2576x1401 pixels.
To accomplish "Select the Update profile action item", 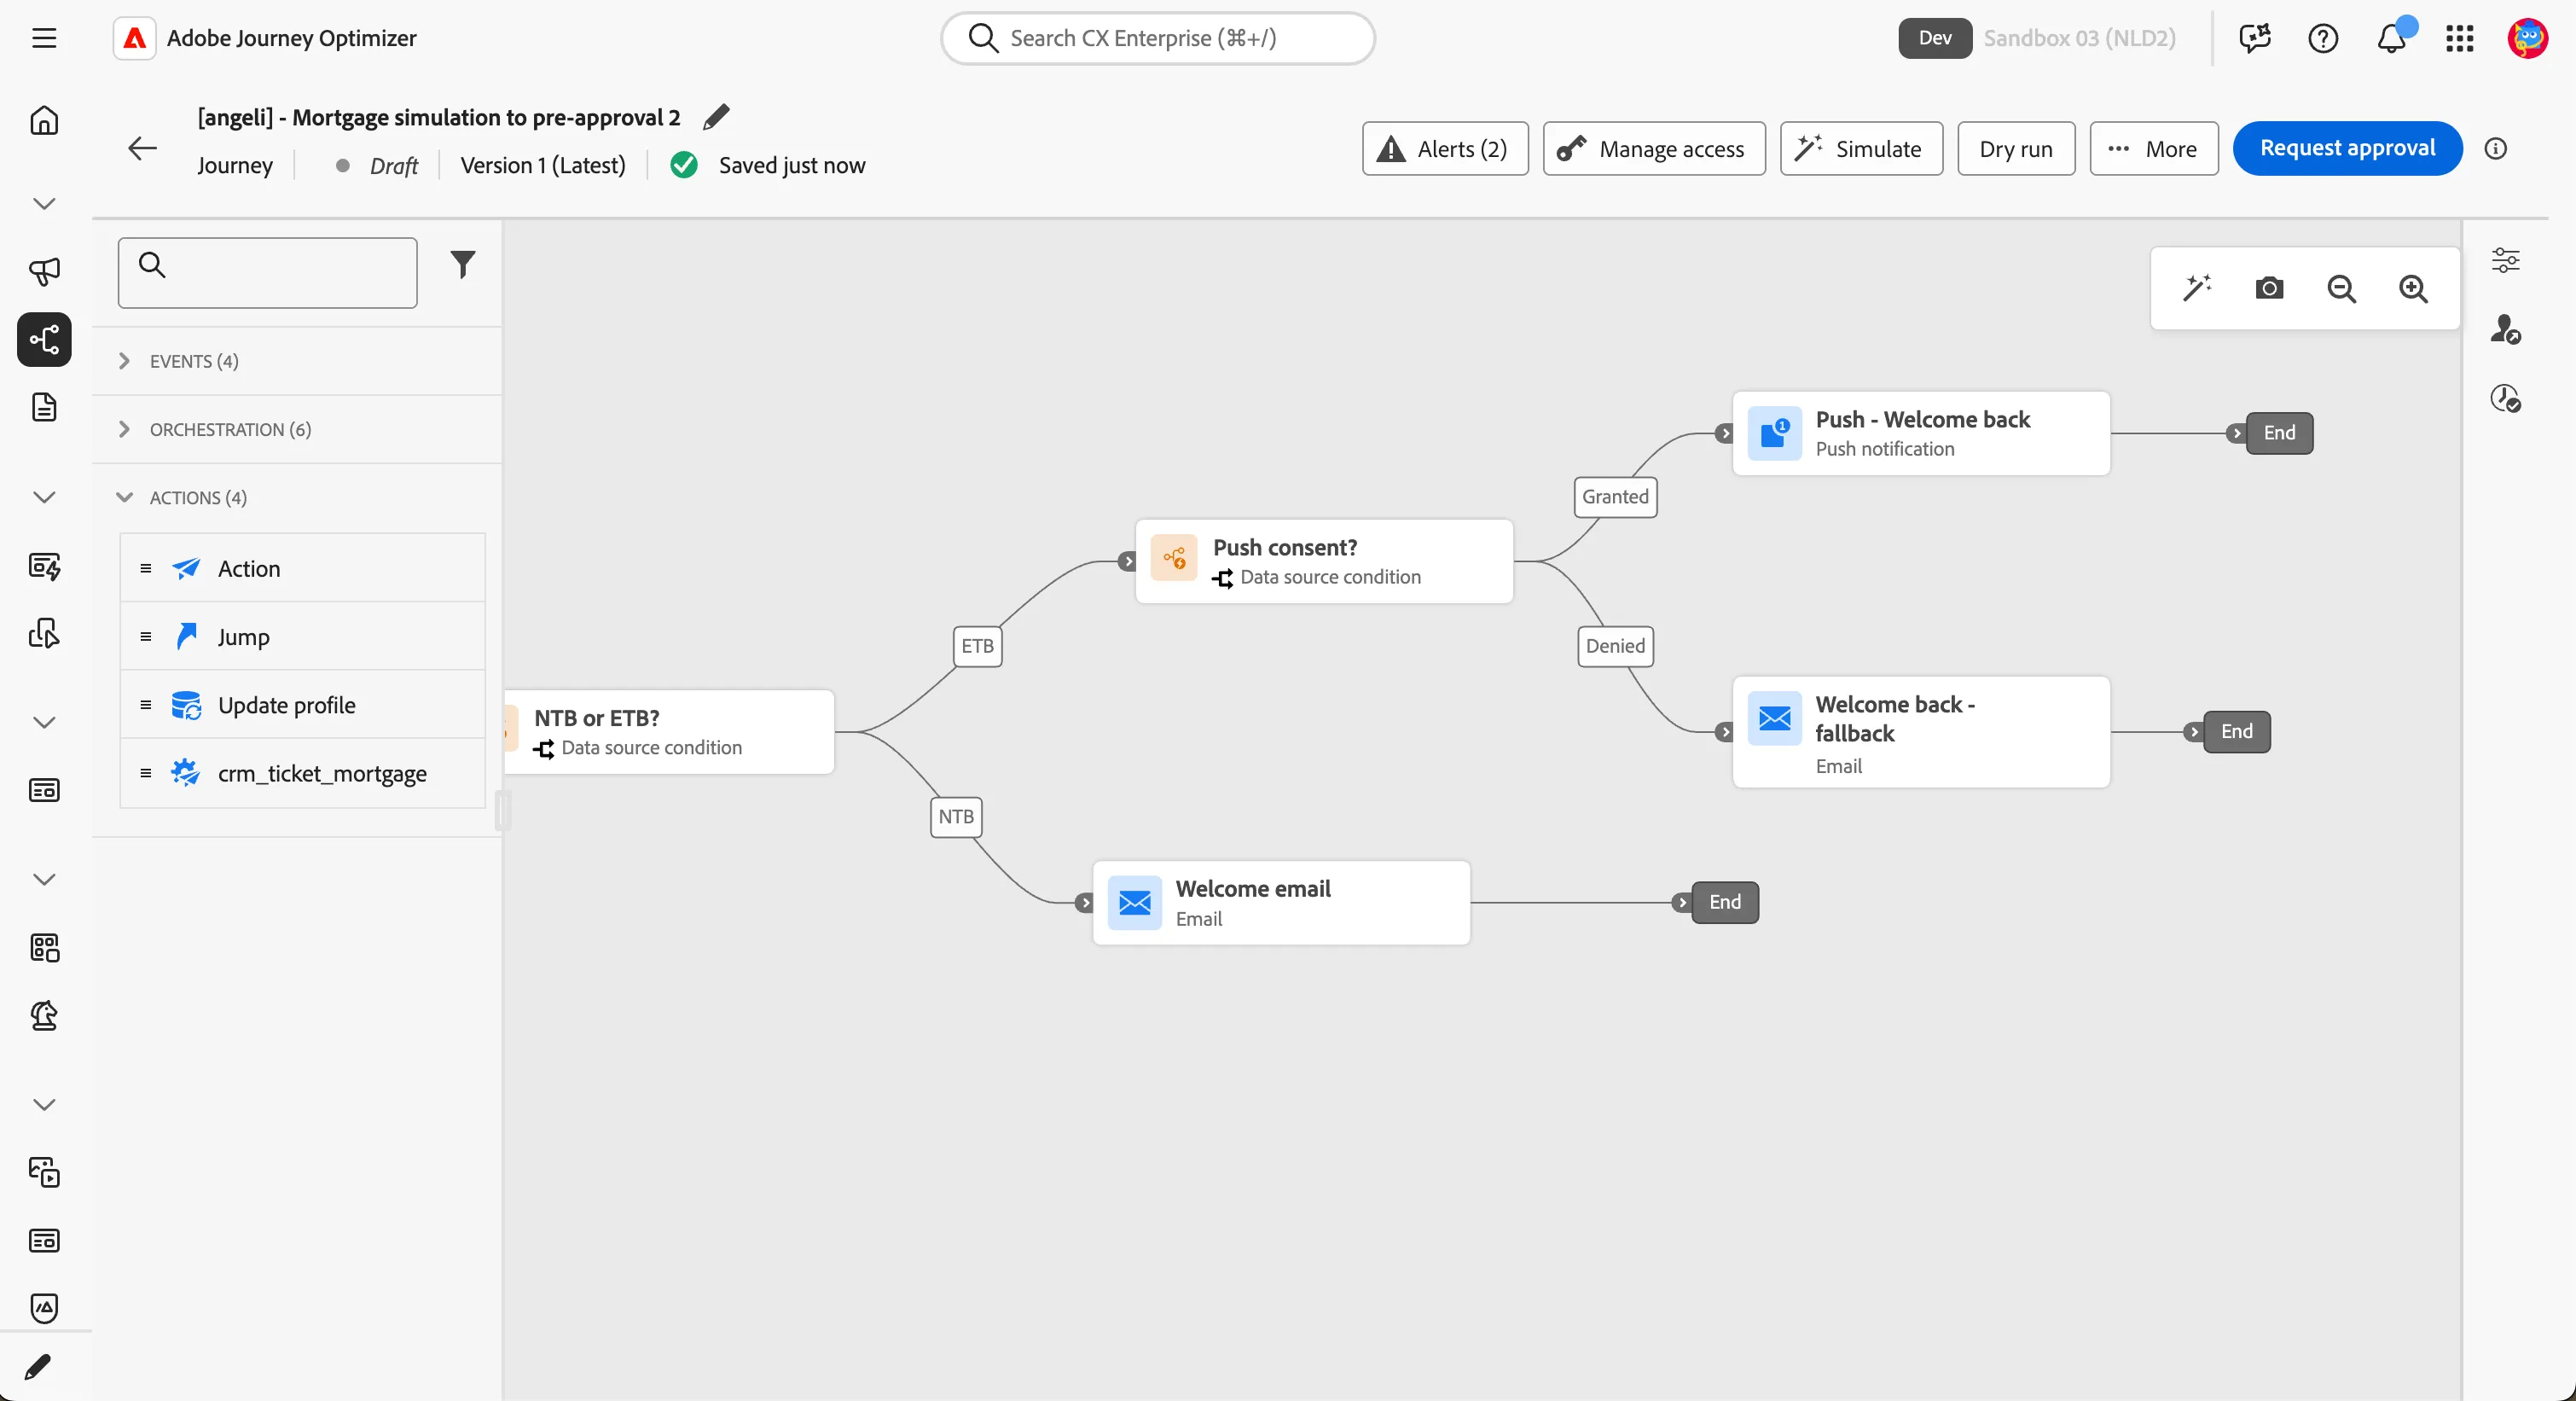I will coord(302,705).
